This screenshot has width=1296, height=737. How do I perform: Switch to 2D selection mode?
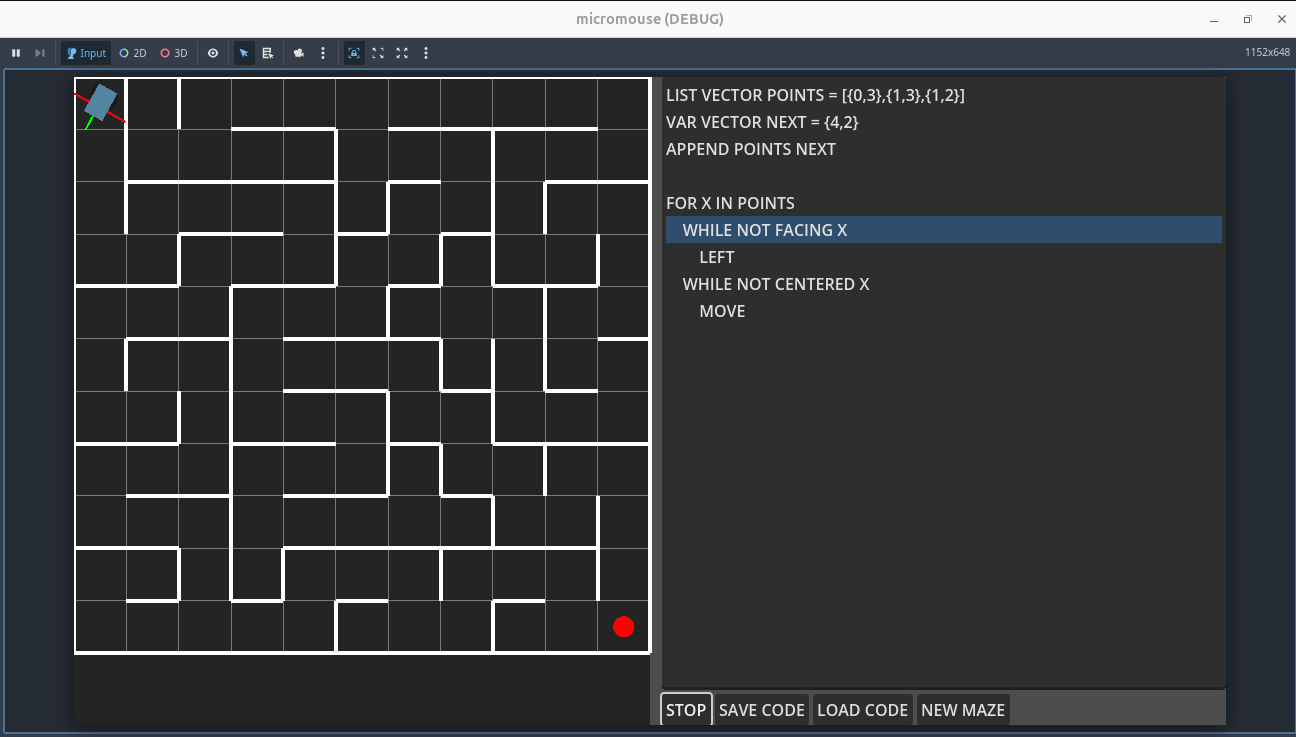pos(133,53)
